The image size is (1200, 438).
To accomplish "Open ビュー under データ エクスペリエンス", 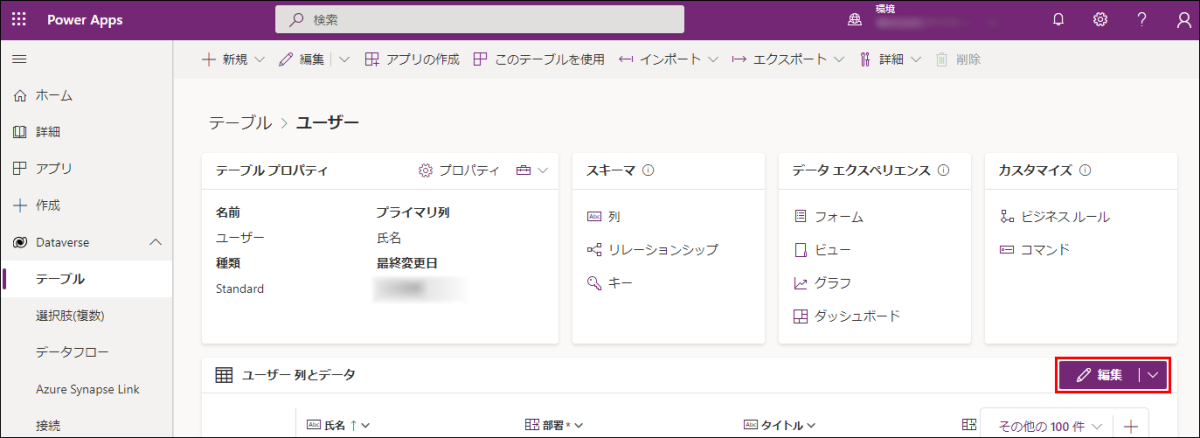I will click(820, 249).
